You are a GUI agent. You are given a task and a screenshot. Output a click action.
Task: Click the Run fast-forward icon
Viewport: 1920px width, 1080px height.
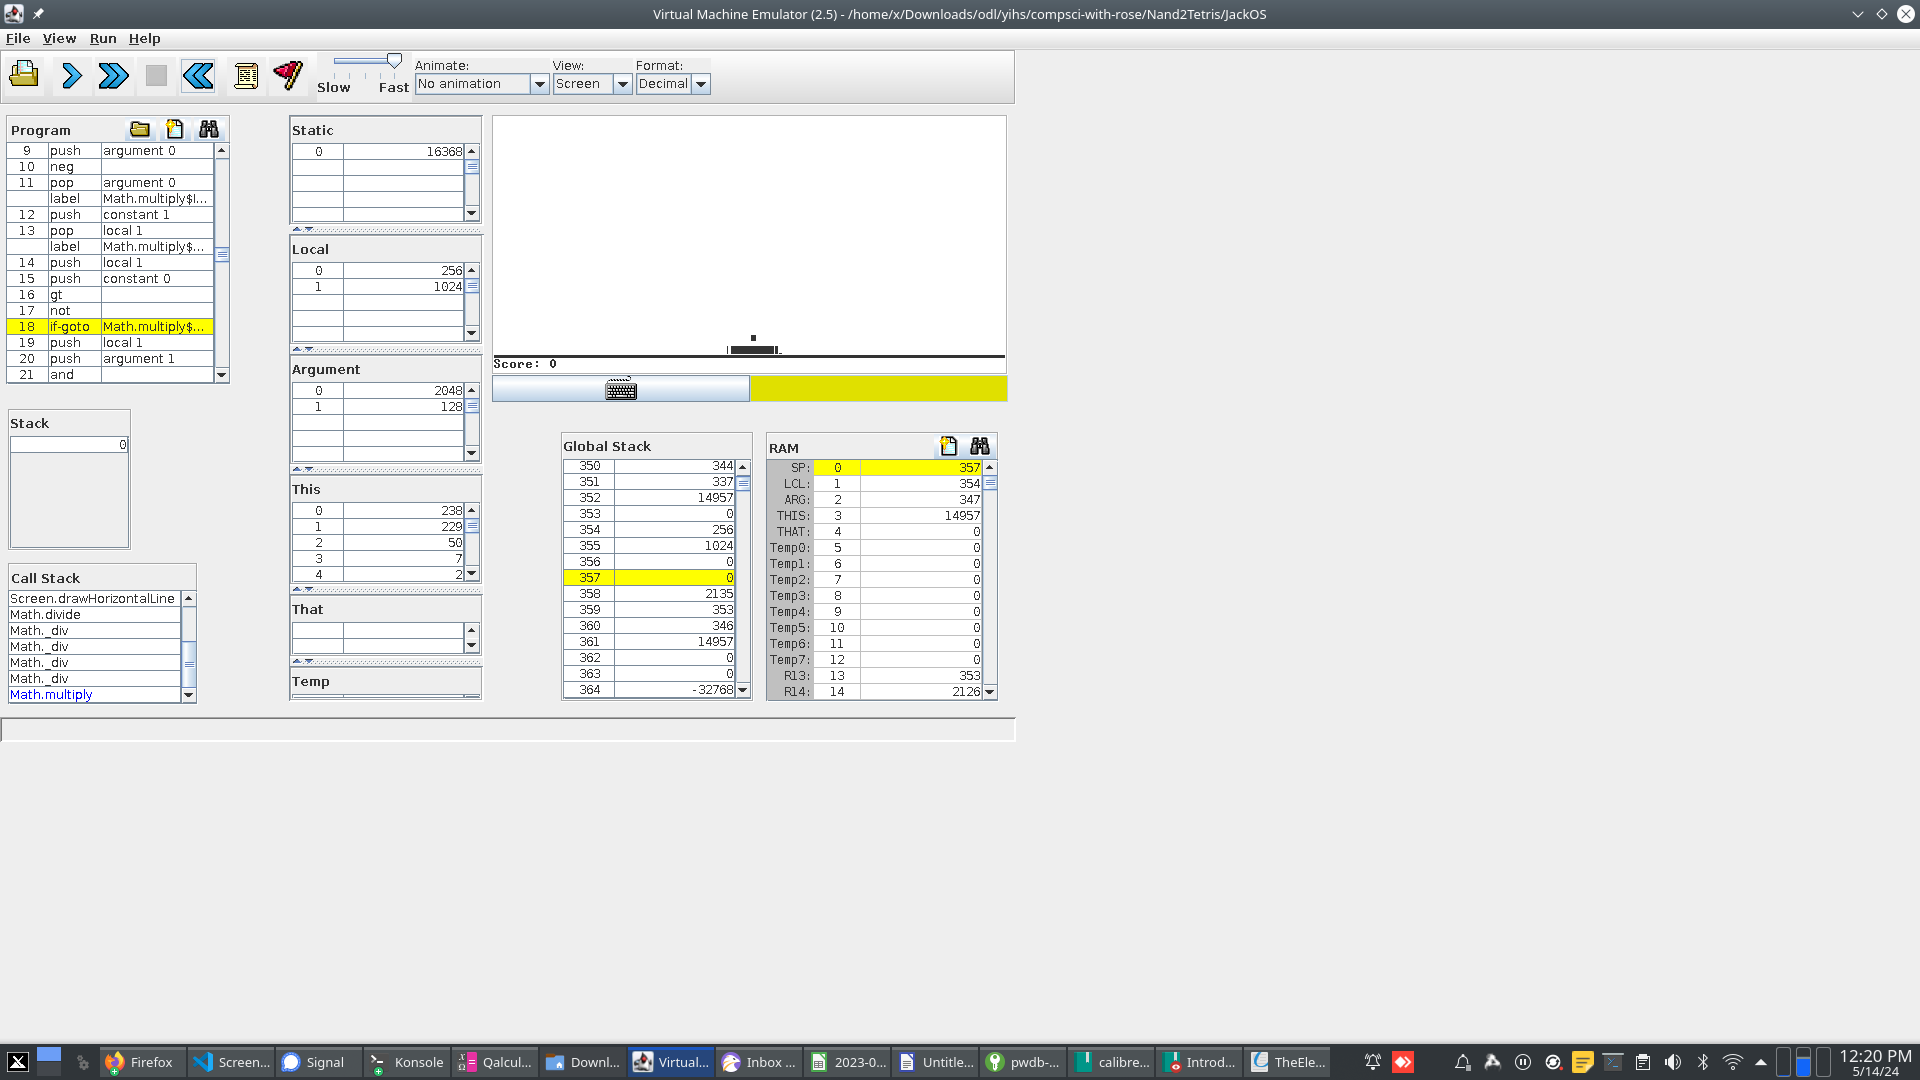click(x=113, y=75)
